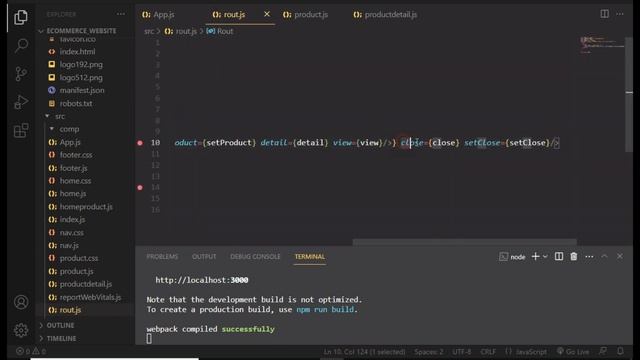Click Ln 10, Col 124 status entry
640x360 pixels.
pos(364,351)
